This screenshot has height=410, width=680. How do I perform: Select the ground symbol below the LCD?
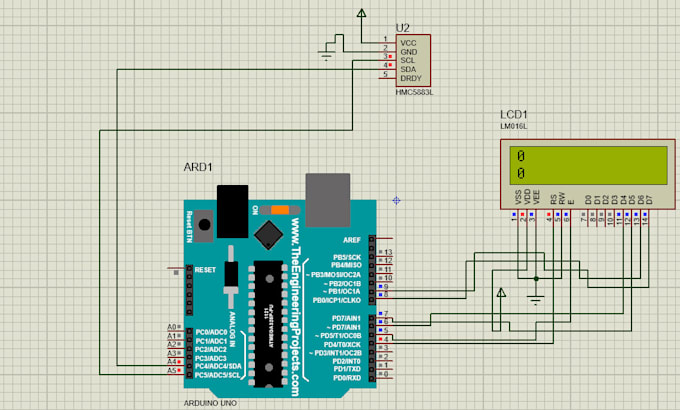point(536,299)
